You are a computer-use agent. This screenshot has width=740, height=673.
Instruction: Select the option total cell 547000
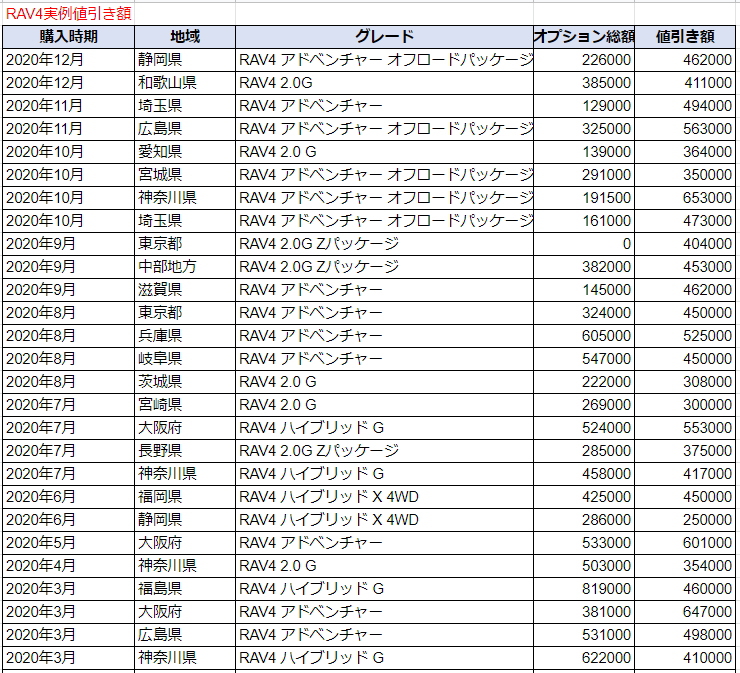point(584,359)
